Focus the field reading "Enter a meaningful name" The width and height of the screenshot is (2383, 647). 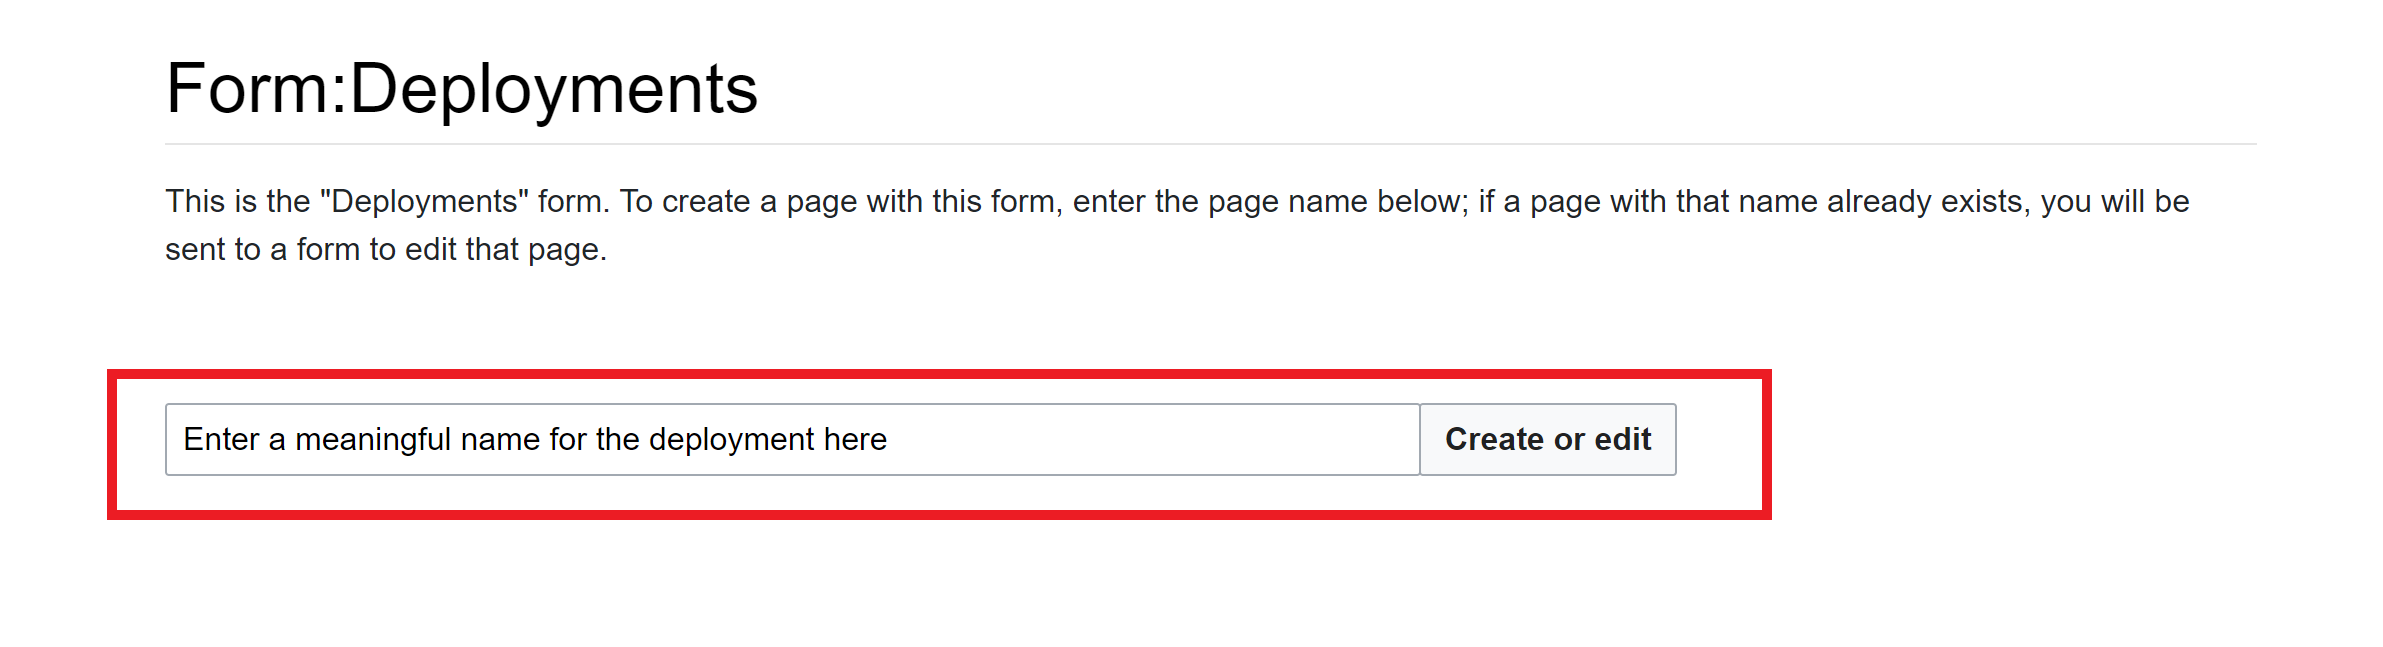point(792,439)
